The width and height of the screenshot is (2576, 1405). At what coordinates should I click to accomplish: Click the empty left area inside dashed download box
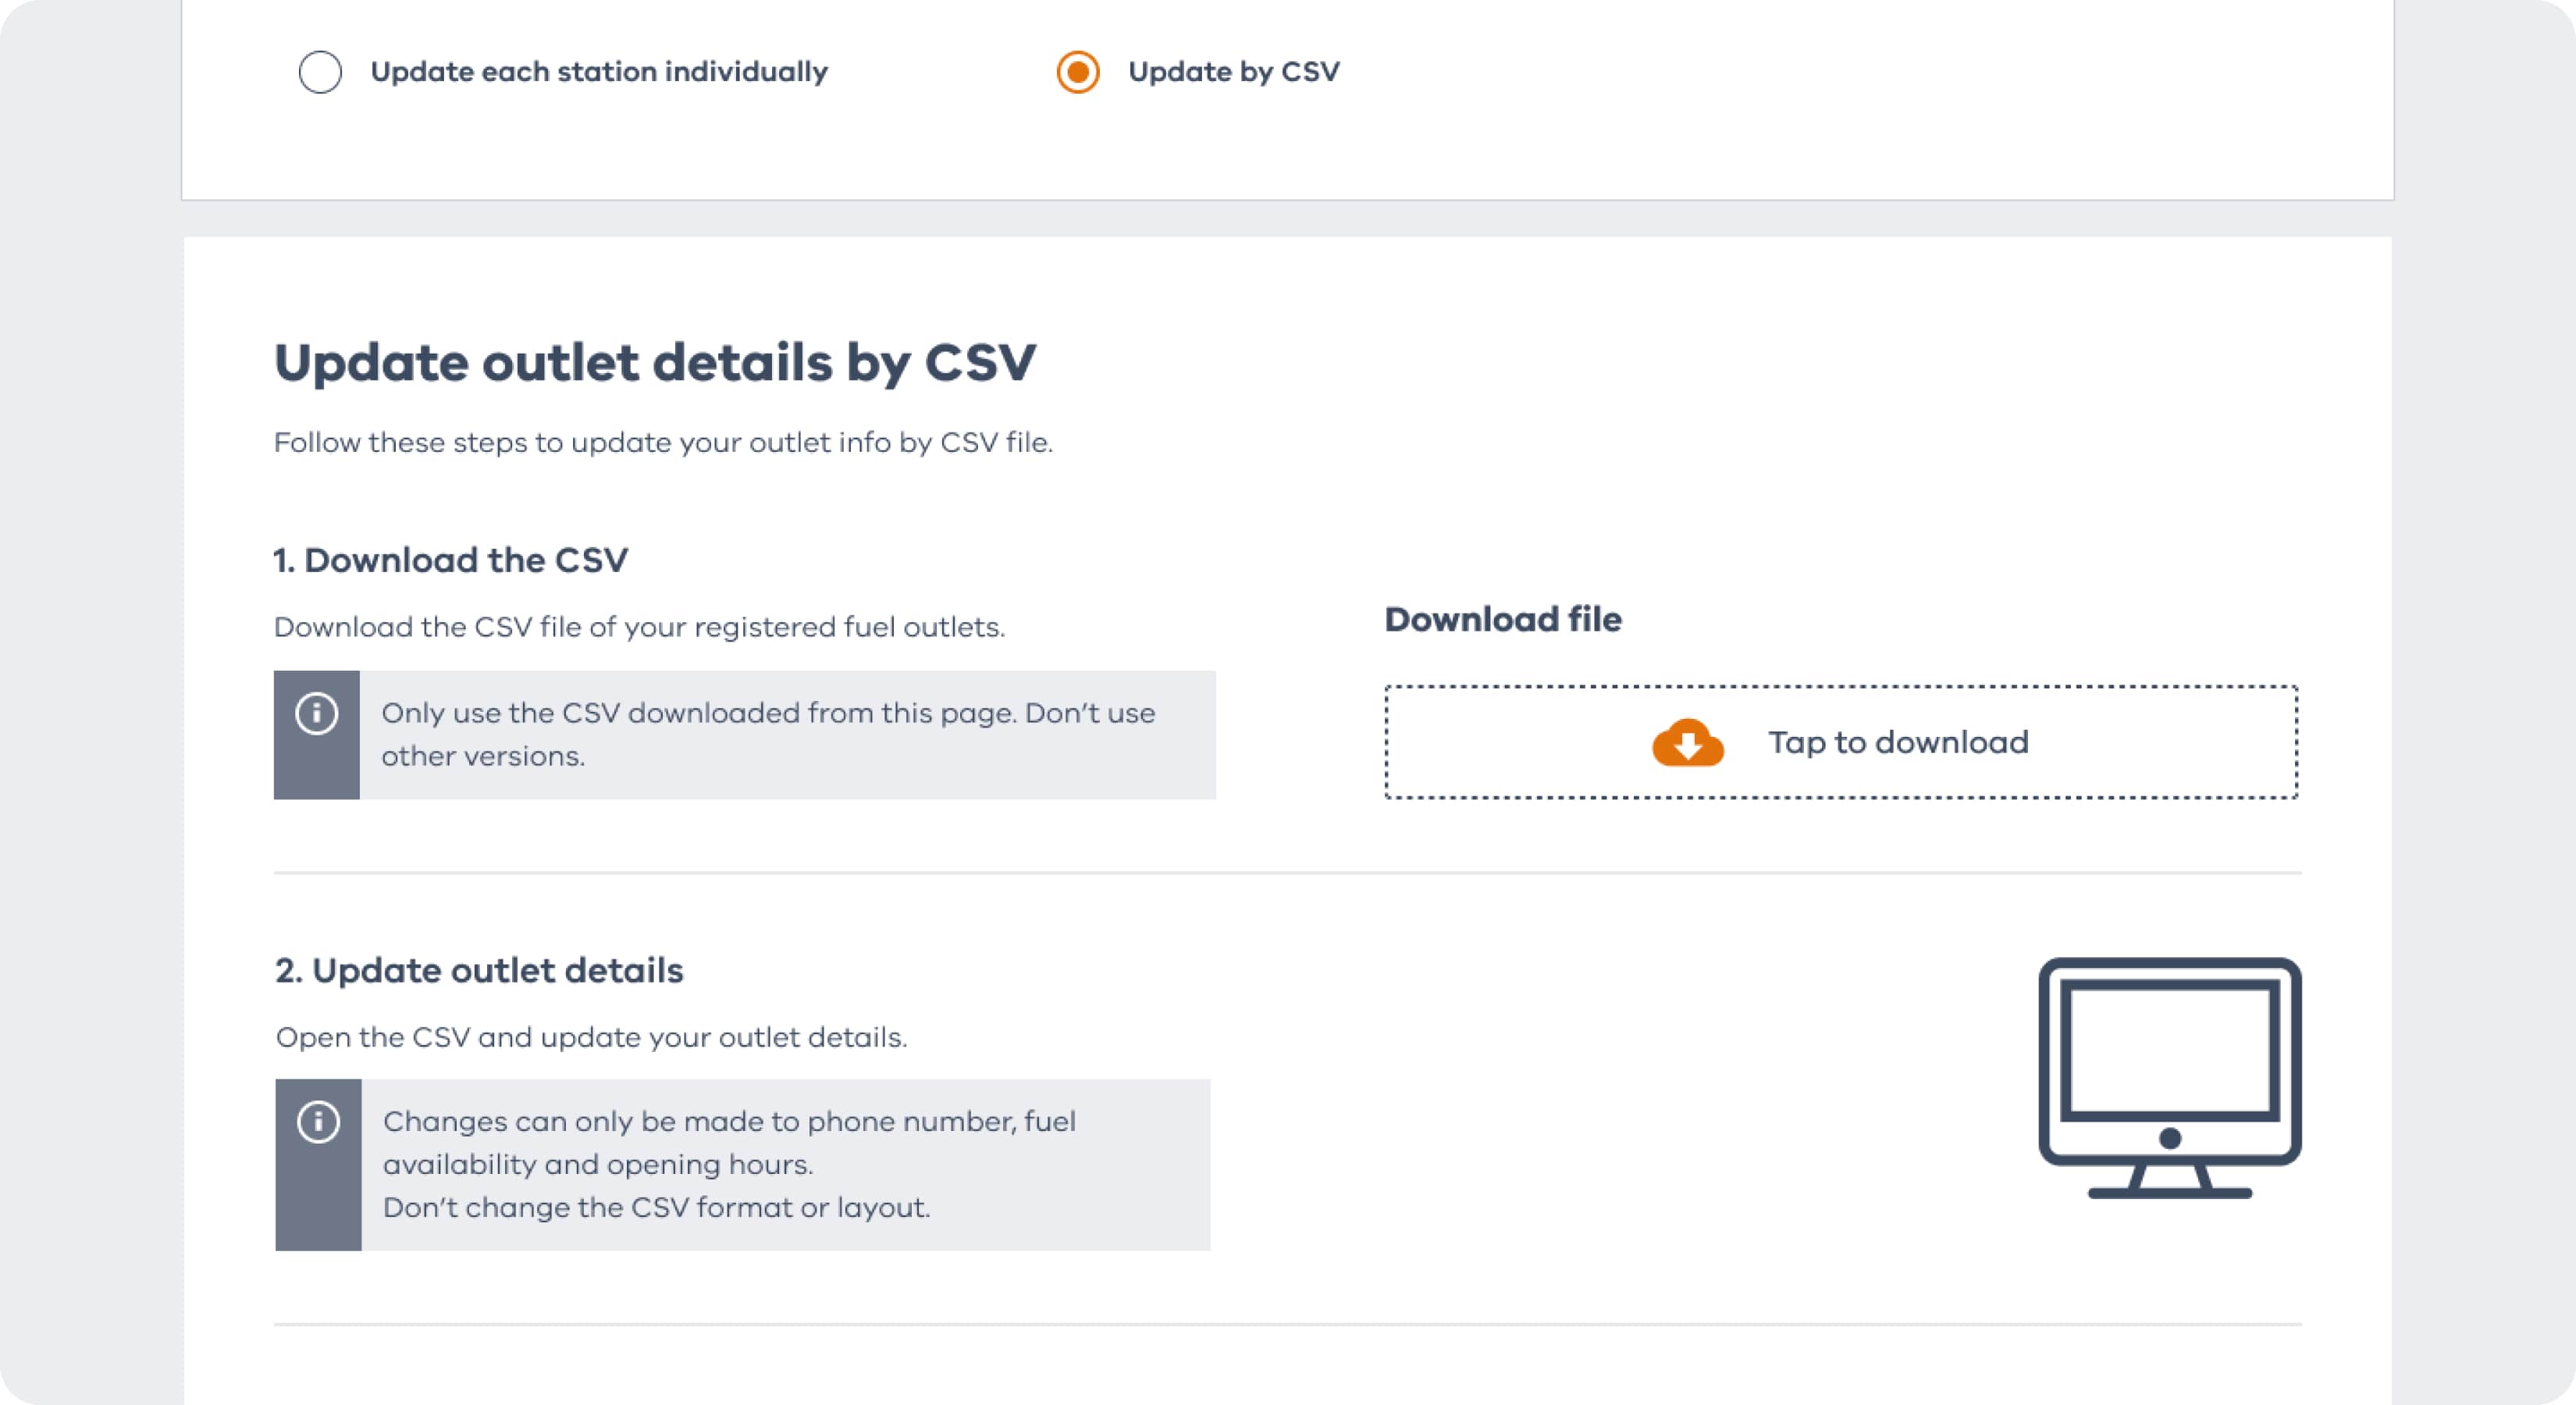tap(1500, 743)
